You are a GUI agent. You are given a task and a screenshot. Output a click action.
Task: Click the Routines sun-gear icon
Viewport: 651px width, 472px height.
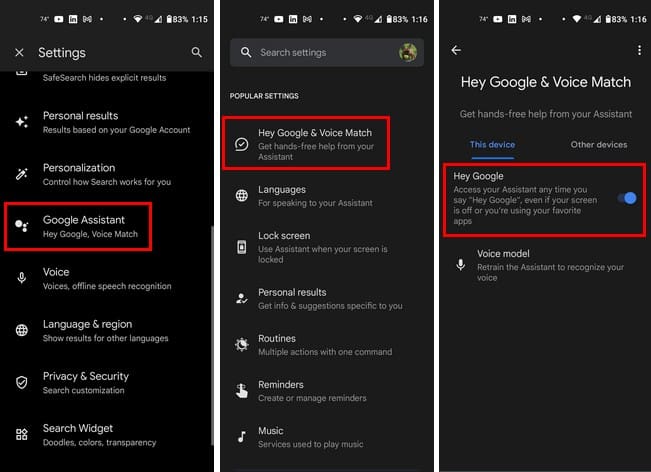tap(242, 344)
